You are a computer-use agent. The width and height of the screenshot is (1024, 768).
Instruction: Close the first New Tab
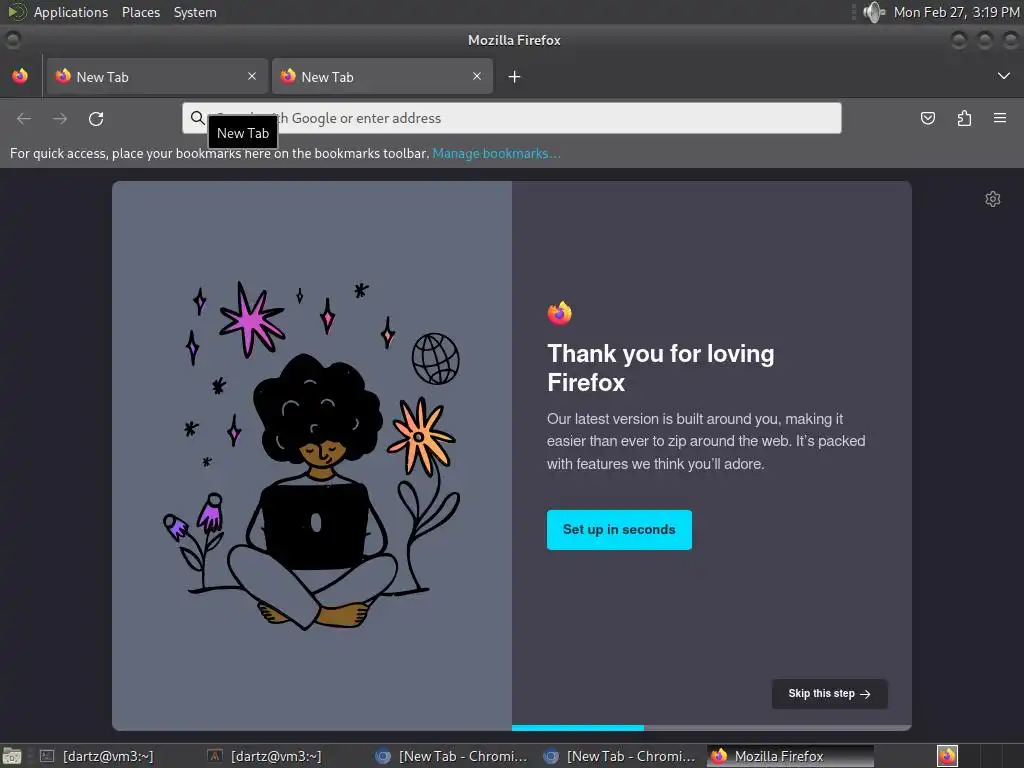(x=252, y=76)
